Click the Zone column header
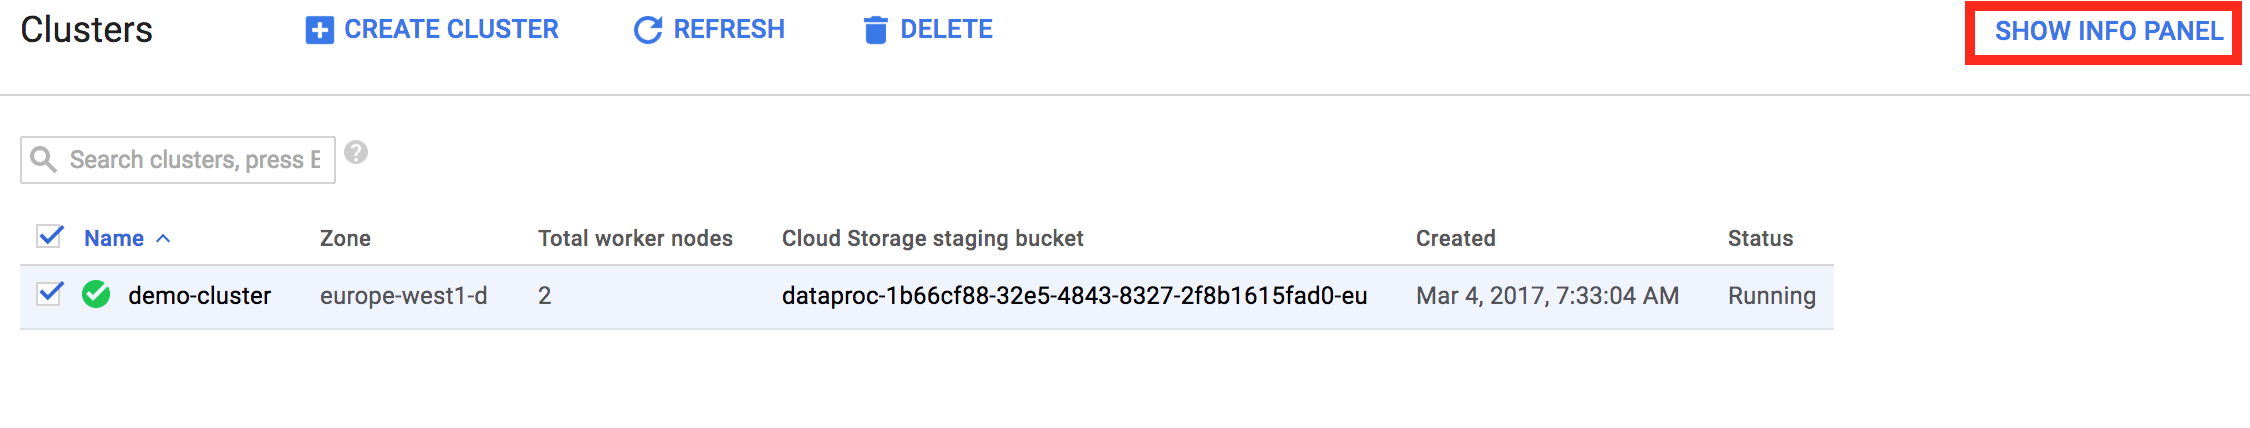This screenshot has height=428, width=2250. pyautogui.click(x=345, y=239)
